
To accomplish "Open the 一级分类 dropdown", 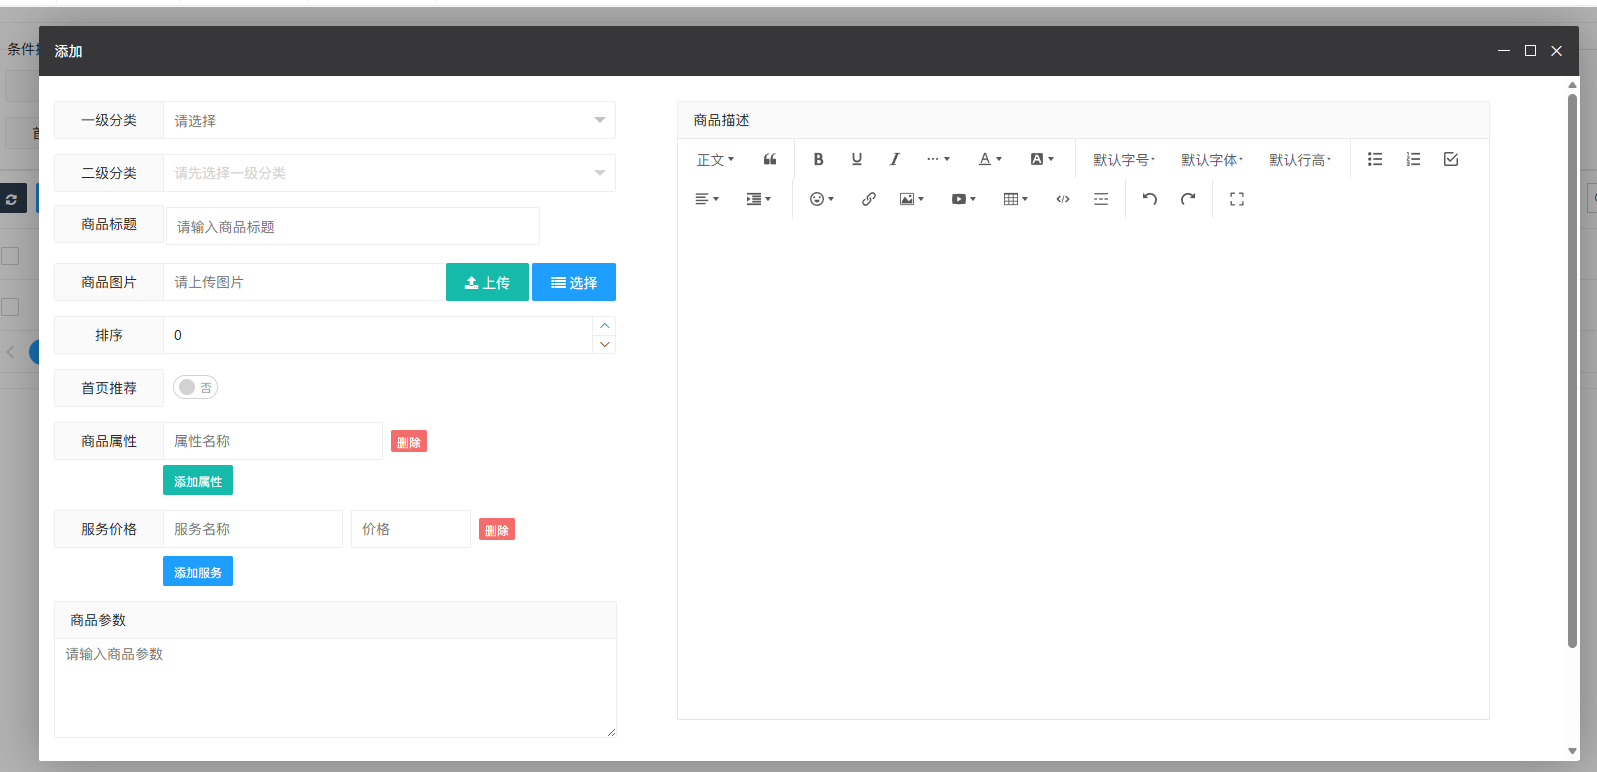I will pos(389,120).
